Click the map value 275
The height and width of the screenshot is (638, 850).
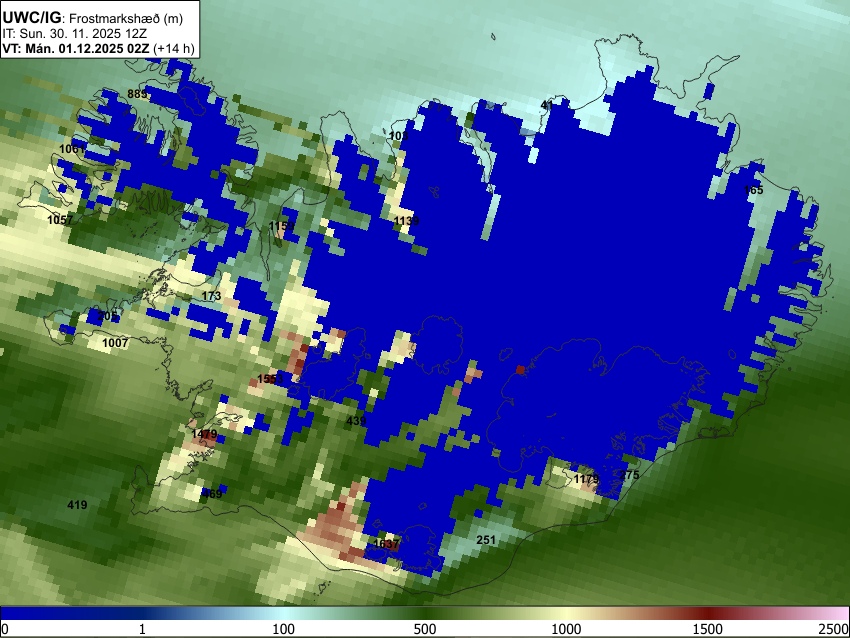click(x=629, y=475)
